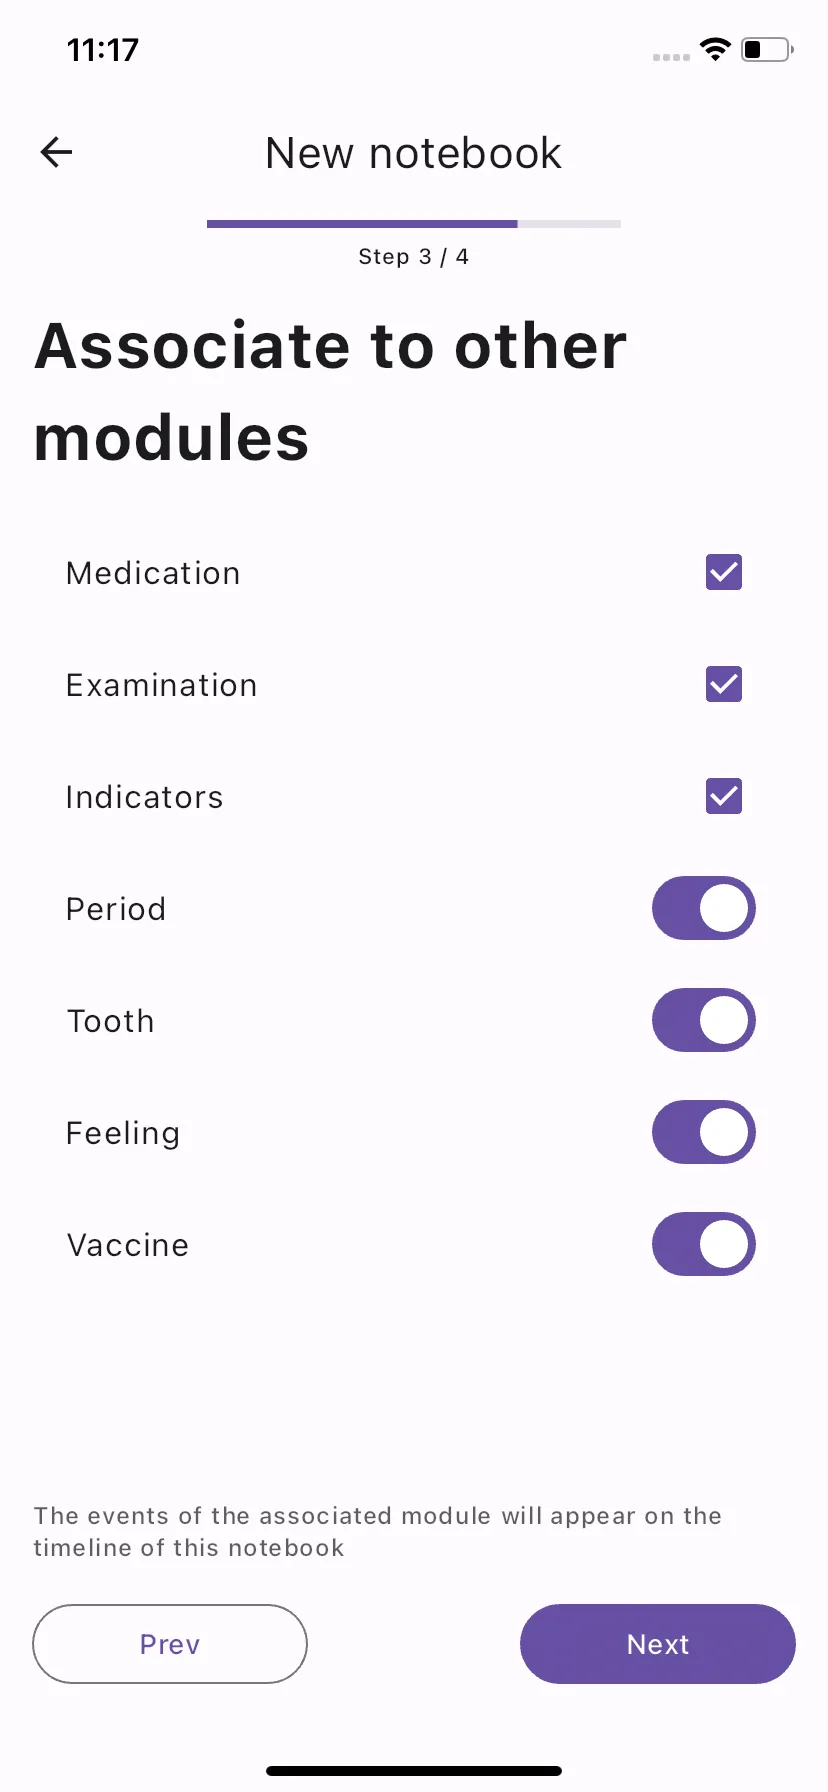The width and height of the screenshot is (828, 1792).
Task: Go to the Next step
Action: (658, 1644)
